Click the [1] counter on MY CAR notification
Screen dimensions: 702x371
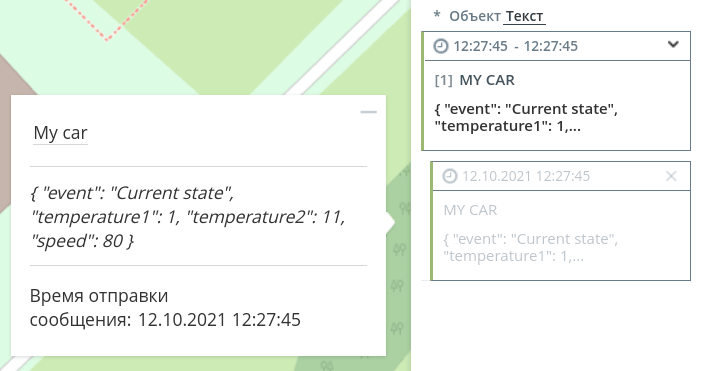coord(443,80)
